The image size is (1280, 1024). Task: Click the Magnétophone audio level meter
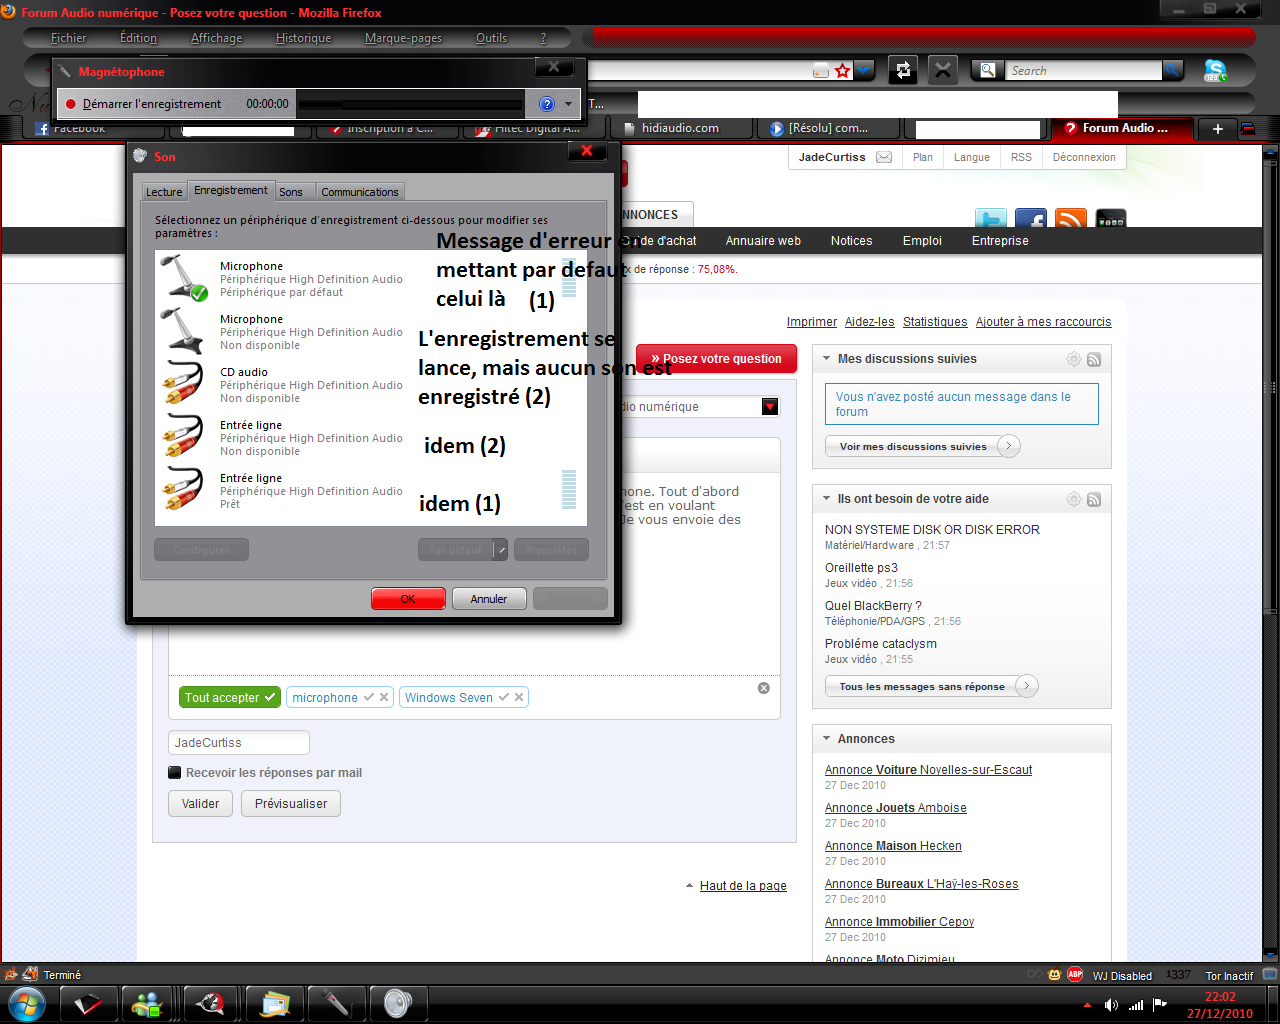[411, 104]
